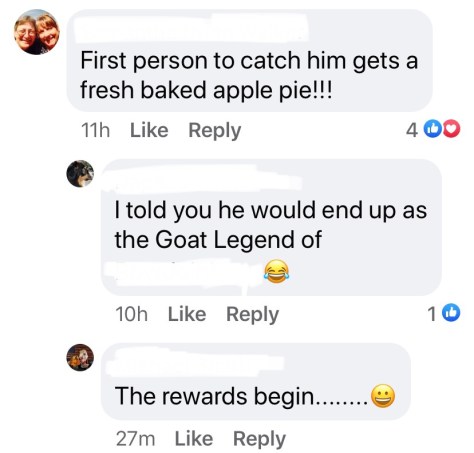474x453 pixels.
Task: View the 4 reactions count
Action: (412, 130)
